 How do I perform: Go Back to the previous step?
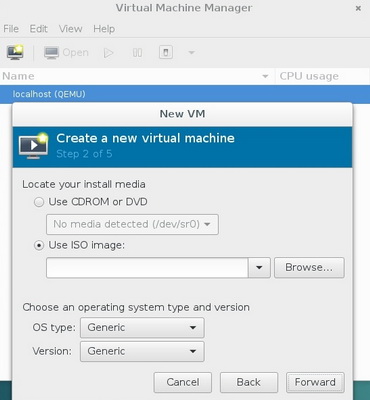tap(249, 382)
